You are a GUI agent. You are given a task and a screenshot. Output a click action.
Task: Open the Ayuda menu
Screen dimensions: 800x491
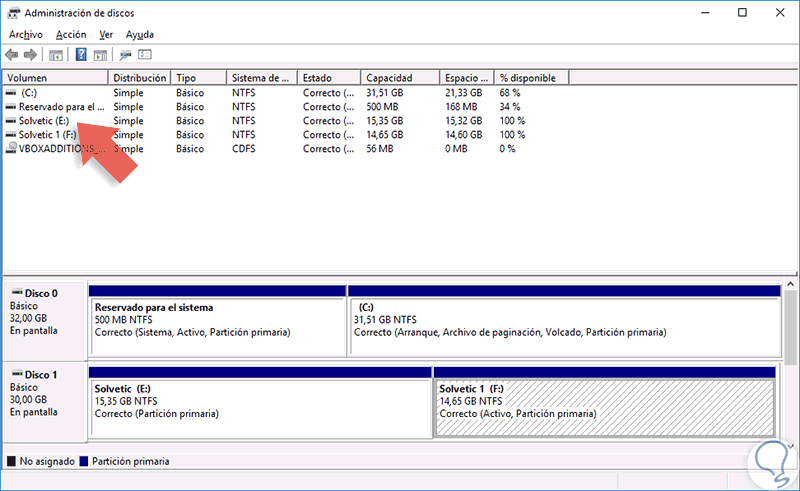coord(140,35)
